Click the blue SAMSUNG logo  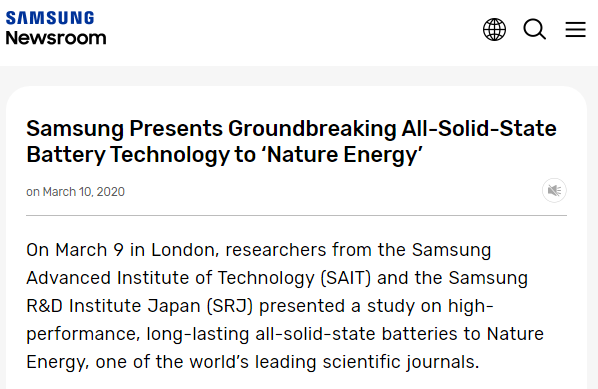(50, 18)
